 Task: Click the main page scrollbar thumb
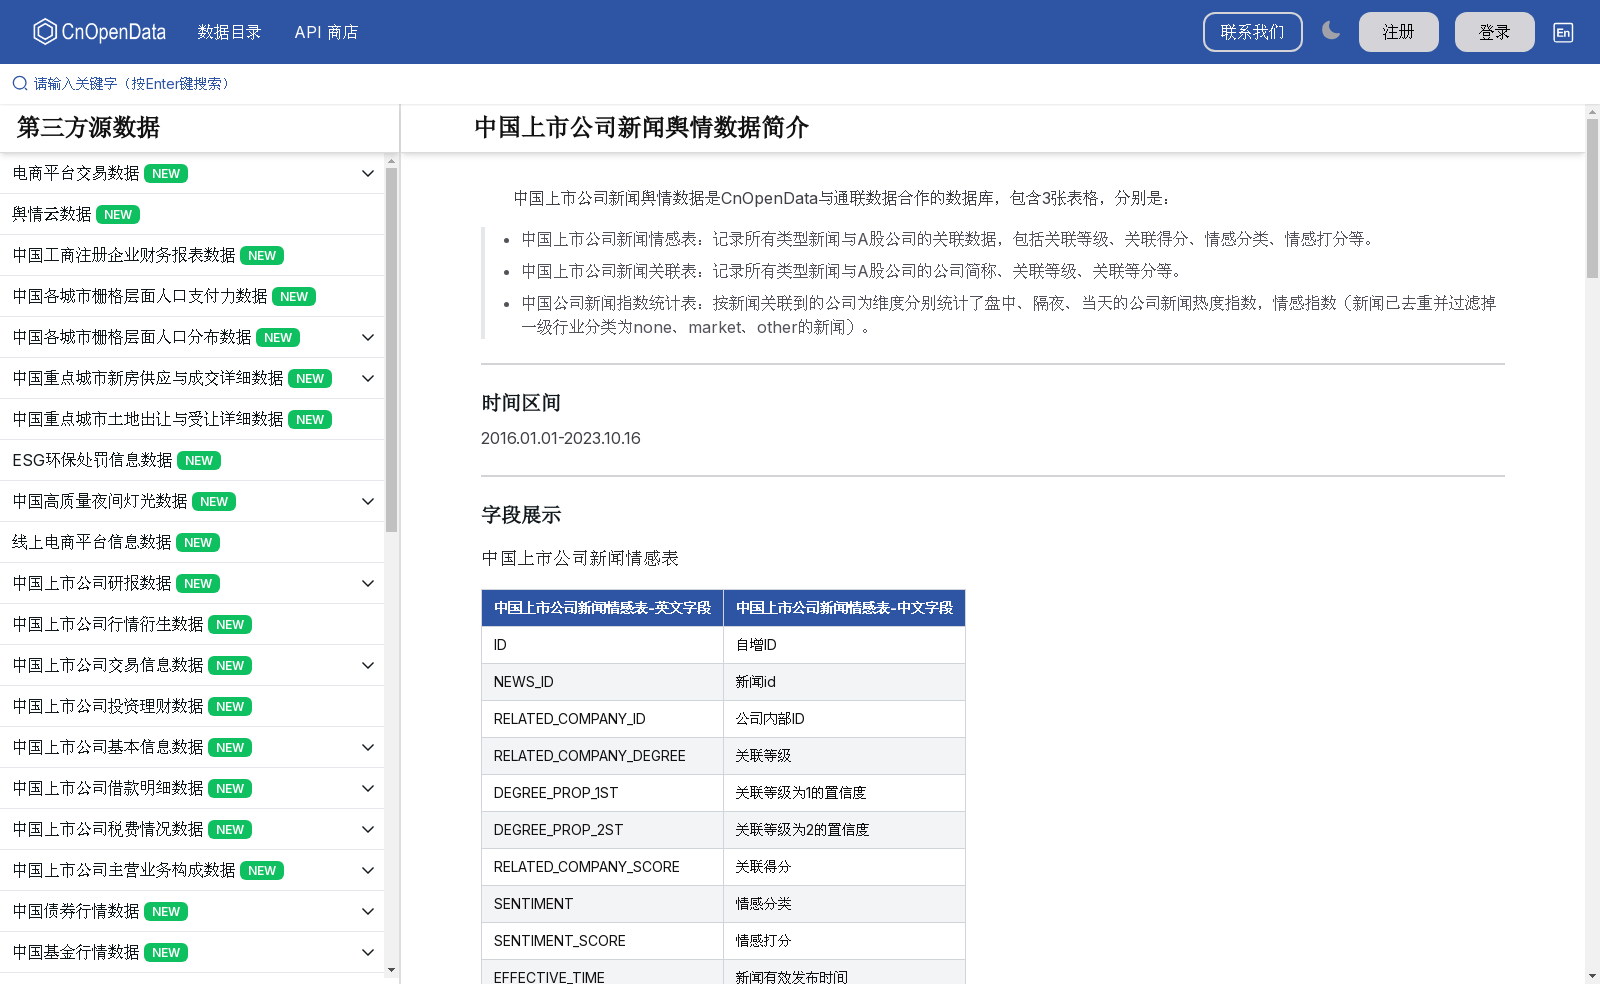(x=1592, y=198)
